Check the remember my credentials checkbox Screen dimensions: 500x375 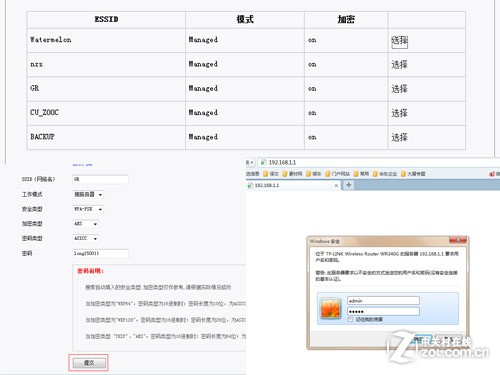click(x=350, y=320)
